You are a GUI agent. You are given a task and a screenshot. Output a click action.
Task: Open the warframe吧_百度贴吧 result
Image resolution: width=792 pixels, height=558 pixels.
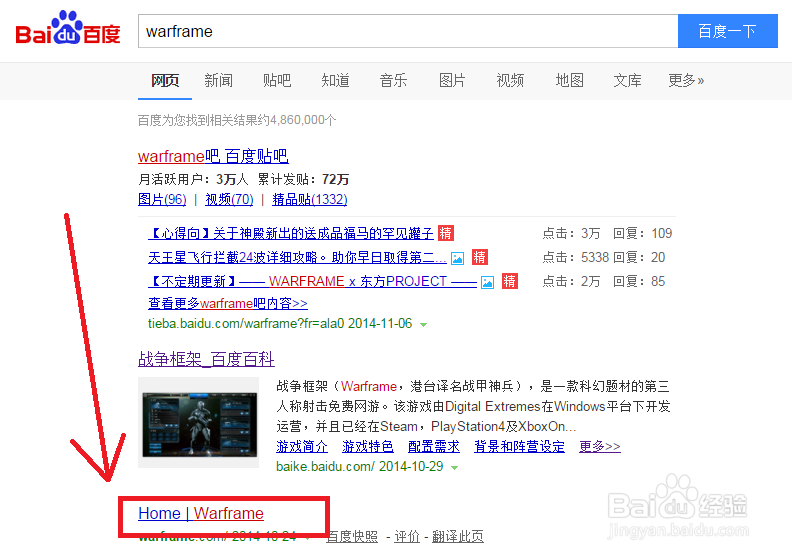point(213,156)
